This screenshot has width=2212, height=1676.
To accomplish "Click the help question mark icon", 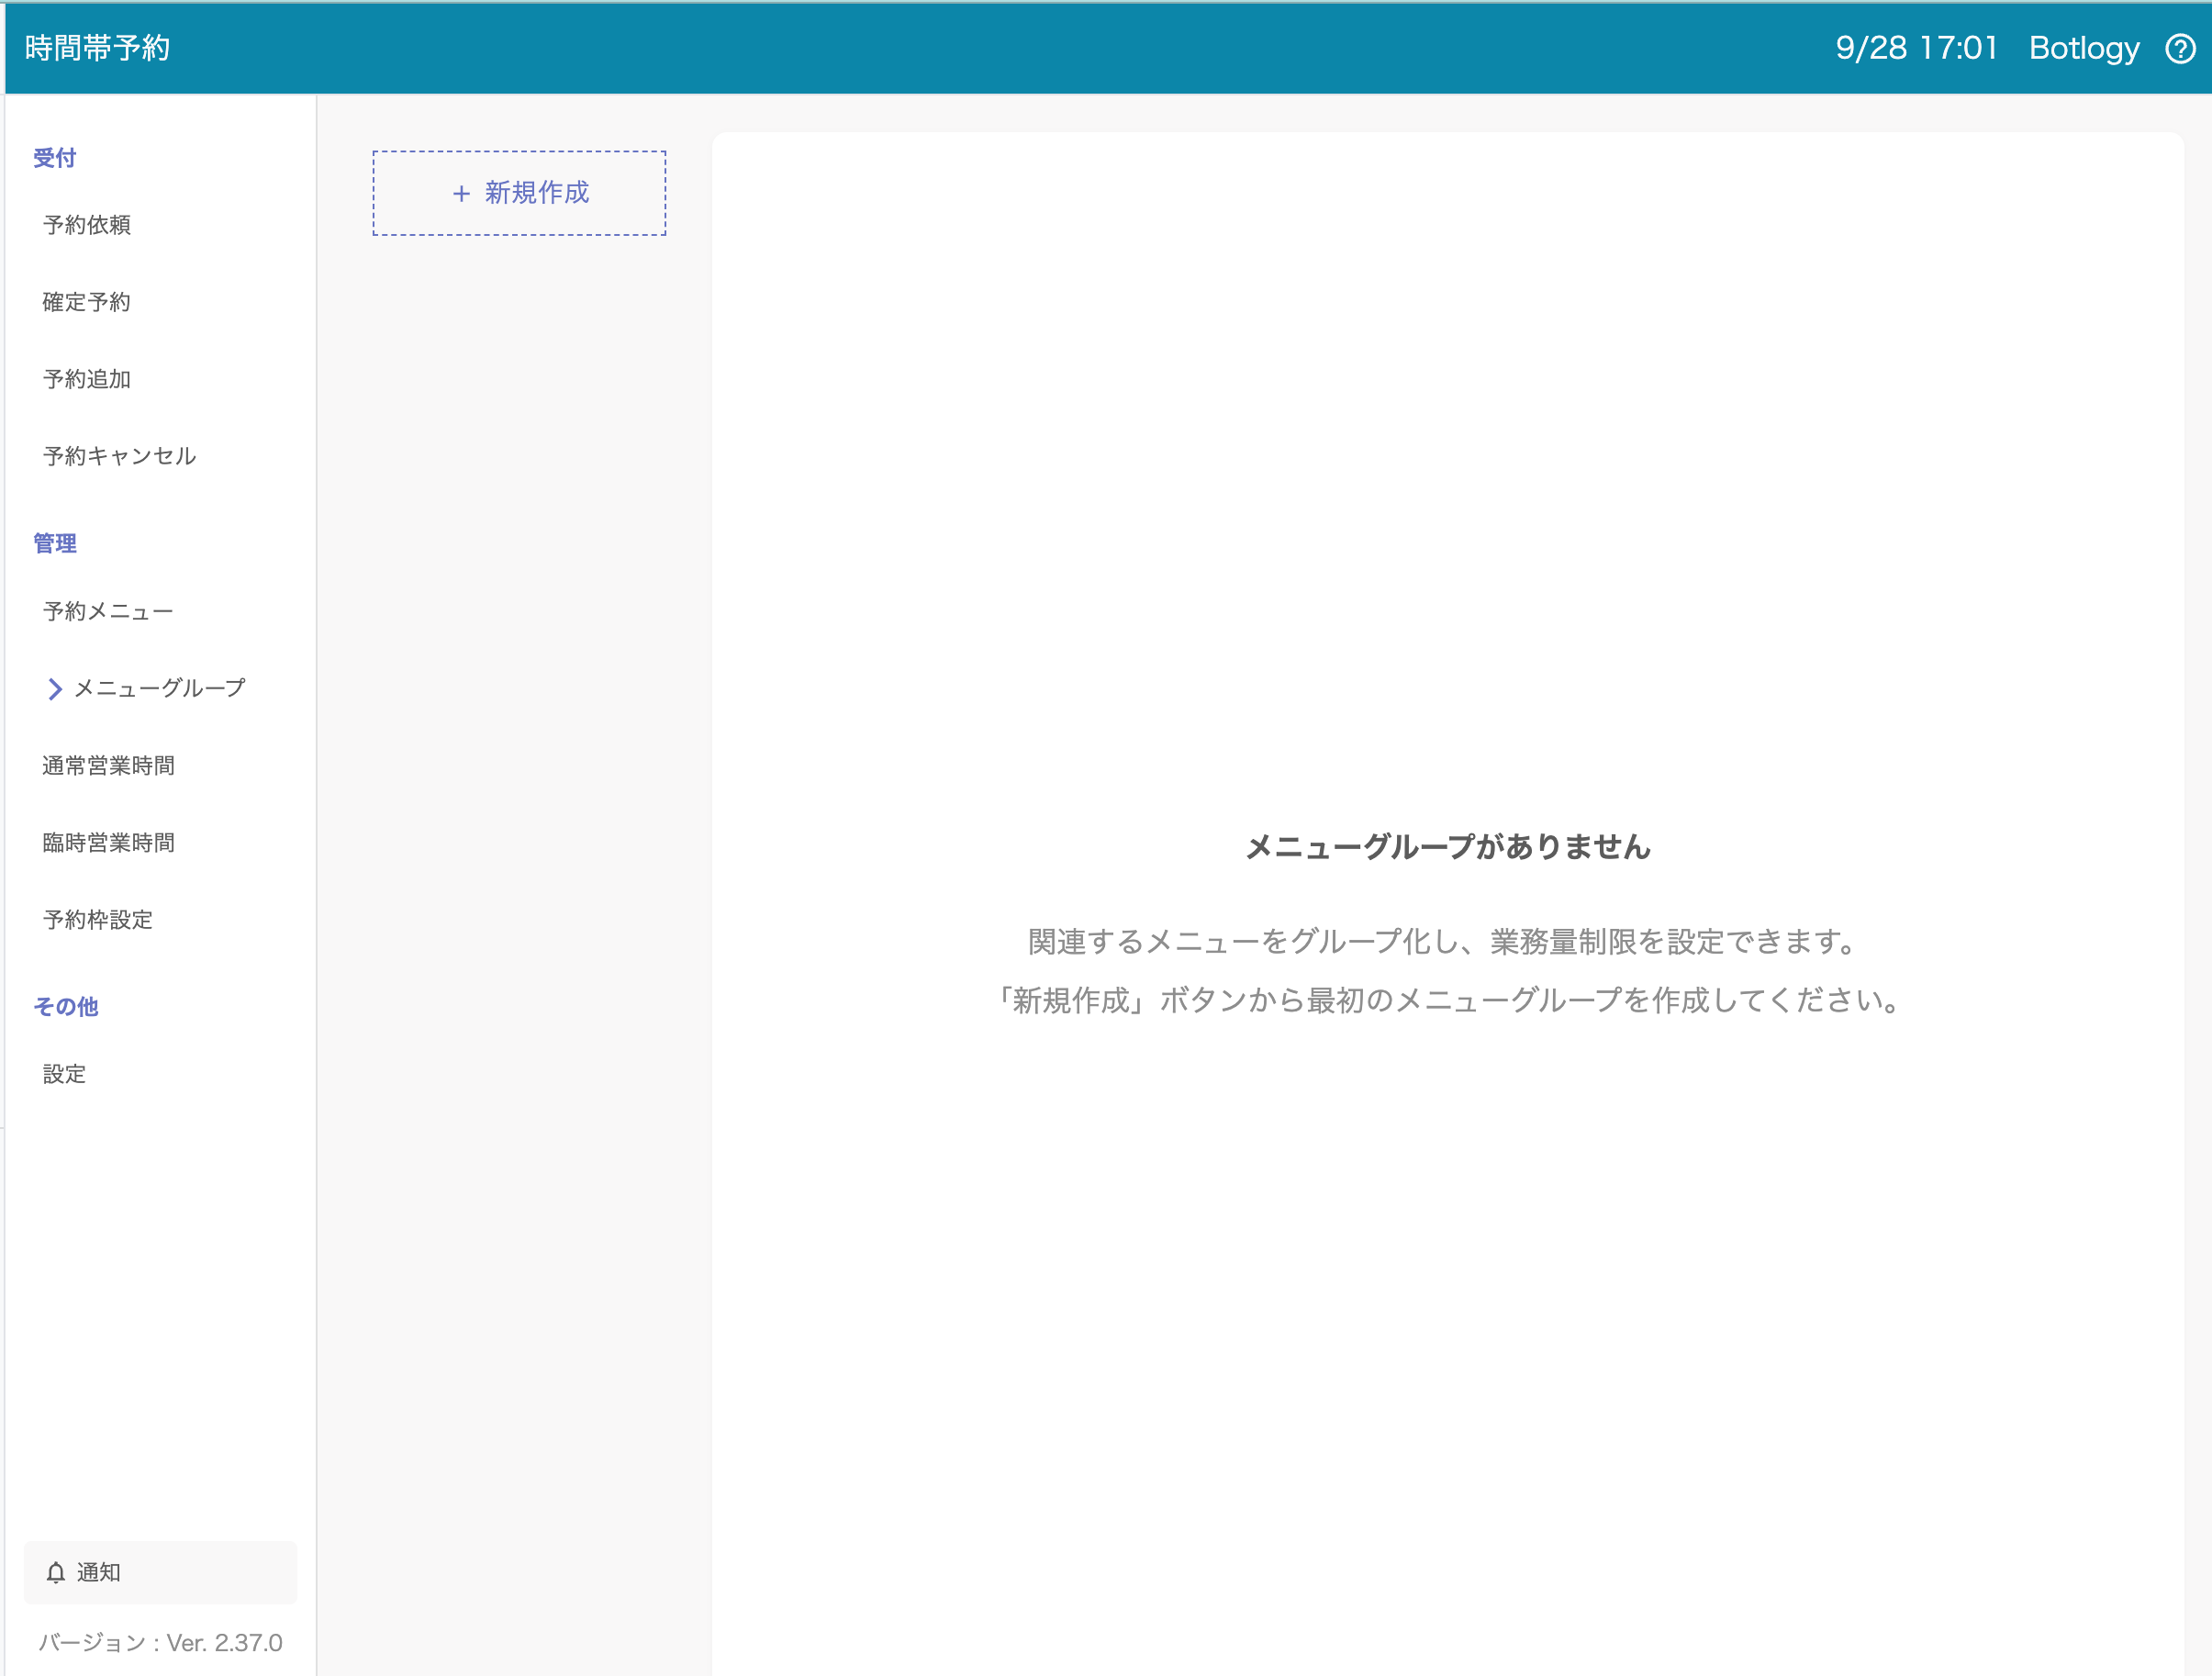I will tap(2180, 48).
